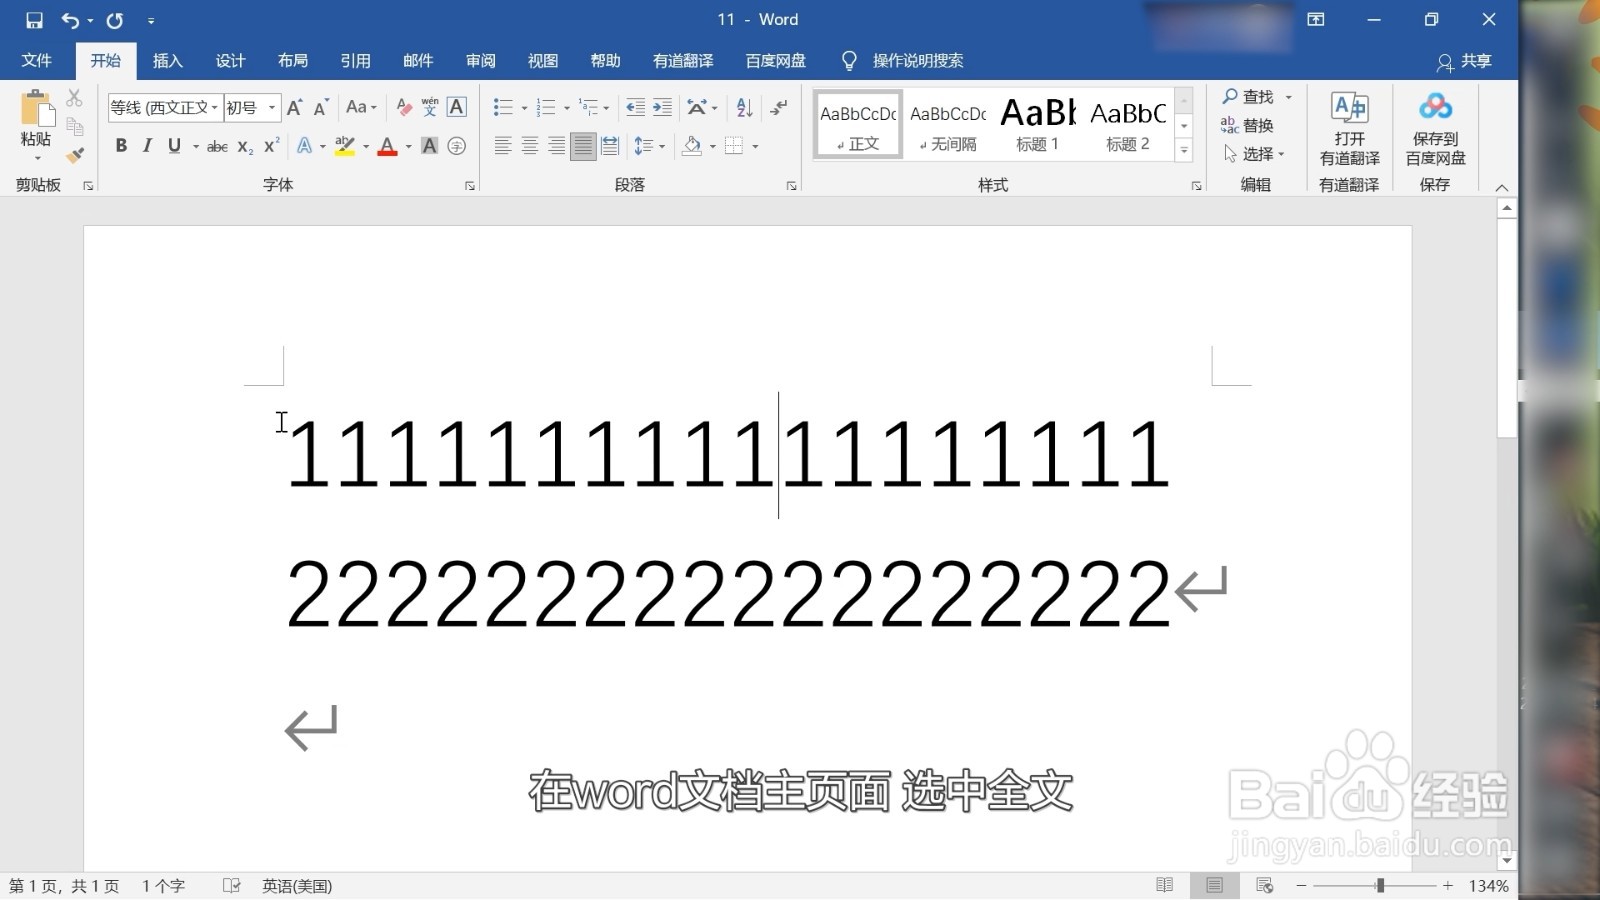Open the phonetic guide (wén) tool
Screen dimensions: 1600x900
430,107
